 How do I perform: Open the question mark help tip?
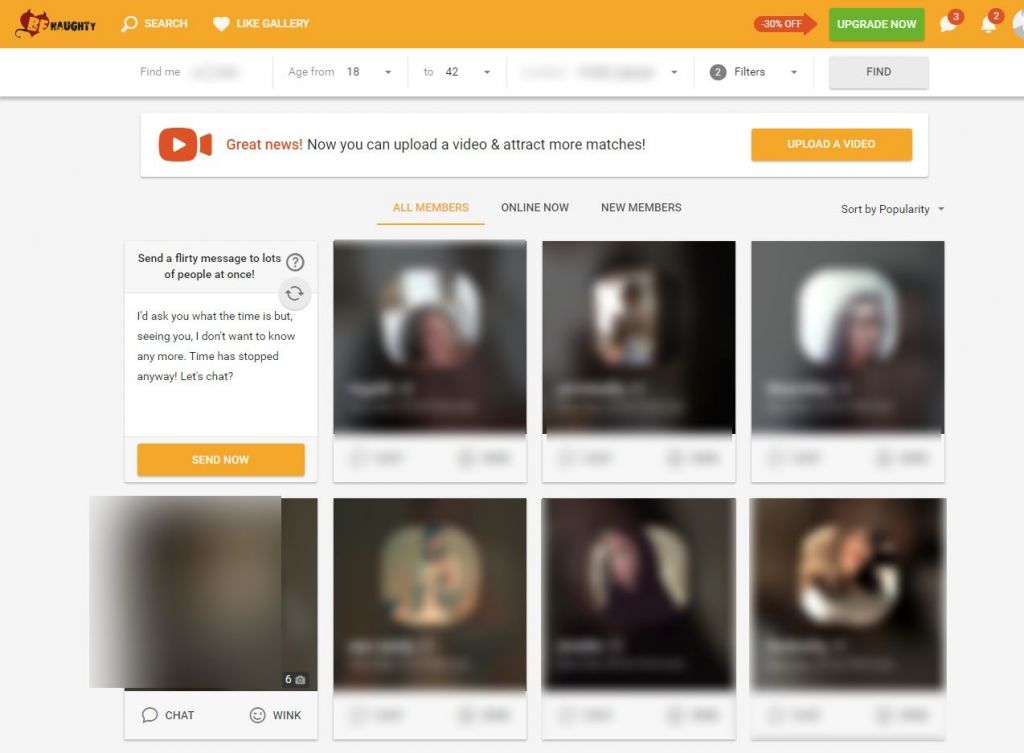coord(295,262)
